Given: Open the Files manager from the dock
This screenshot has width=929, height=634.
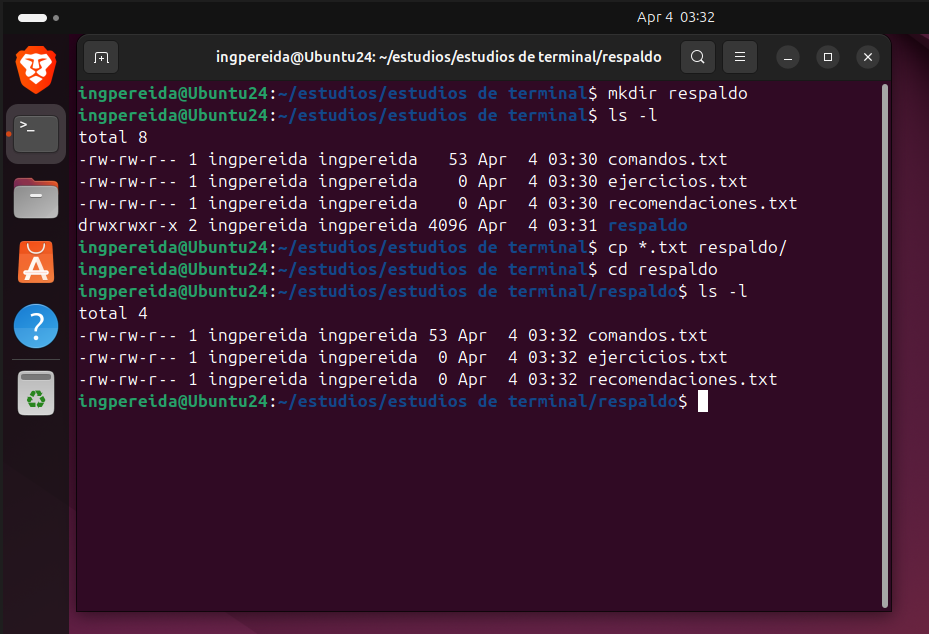Looking at the screenshot, I should [36, 198].
